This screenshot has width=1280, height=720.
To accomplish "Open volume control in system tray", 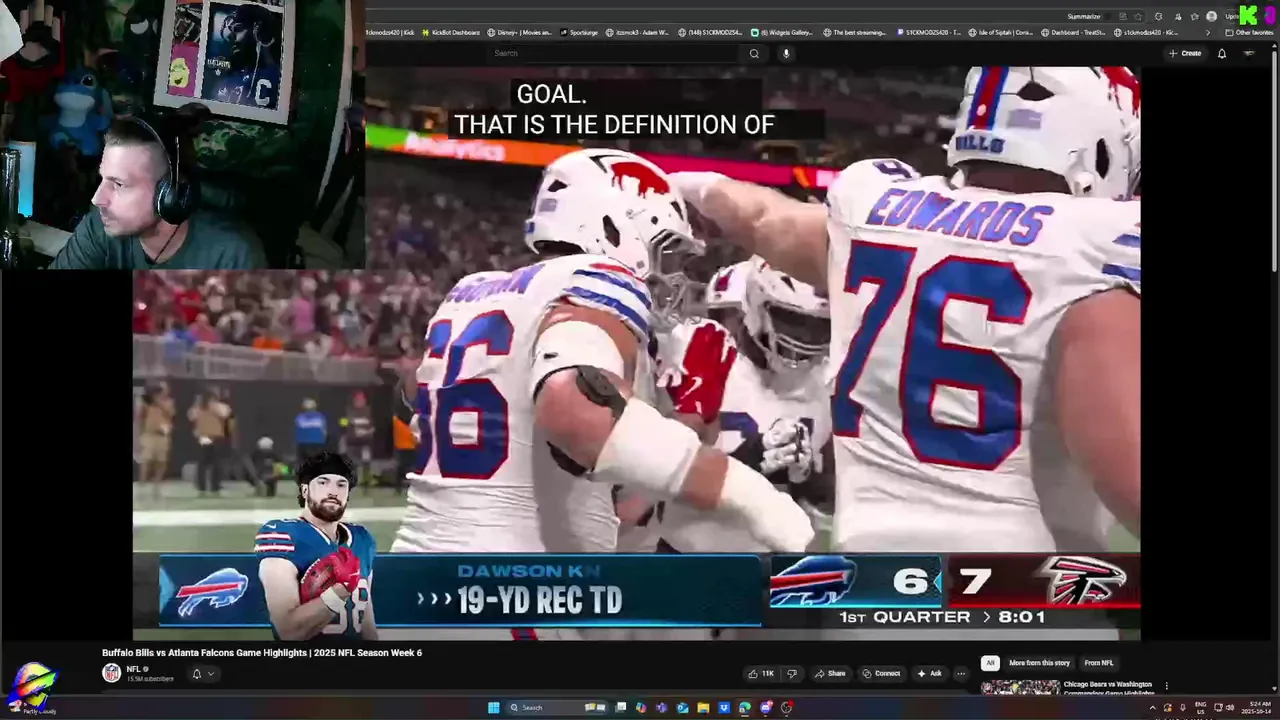I will (1230, 707).
